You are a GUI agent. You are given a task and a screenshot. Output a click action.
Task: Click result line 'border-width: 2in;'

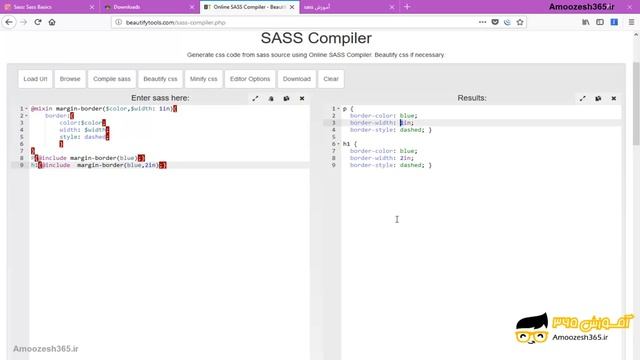pos(382,158)
